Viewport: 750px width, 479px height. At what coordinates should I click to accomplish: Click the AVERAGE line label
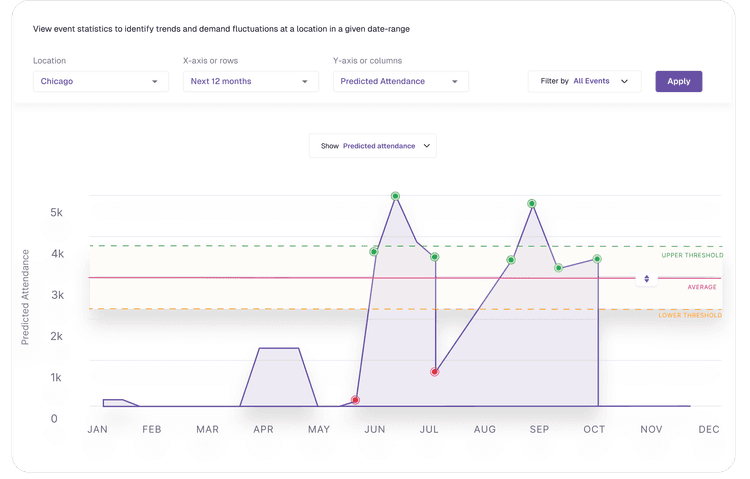(702, 287)
